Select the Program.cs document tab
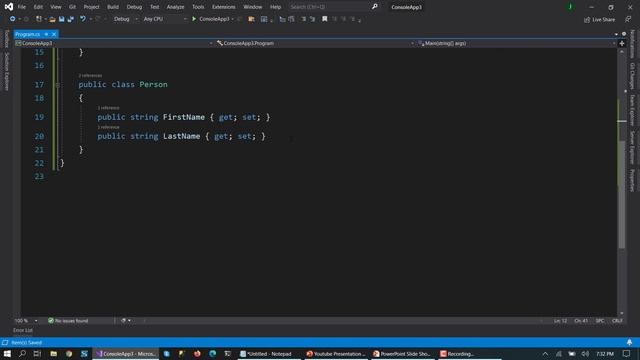The height and width of the screenshot is (360, 640). [x=28, y=34]
